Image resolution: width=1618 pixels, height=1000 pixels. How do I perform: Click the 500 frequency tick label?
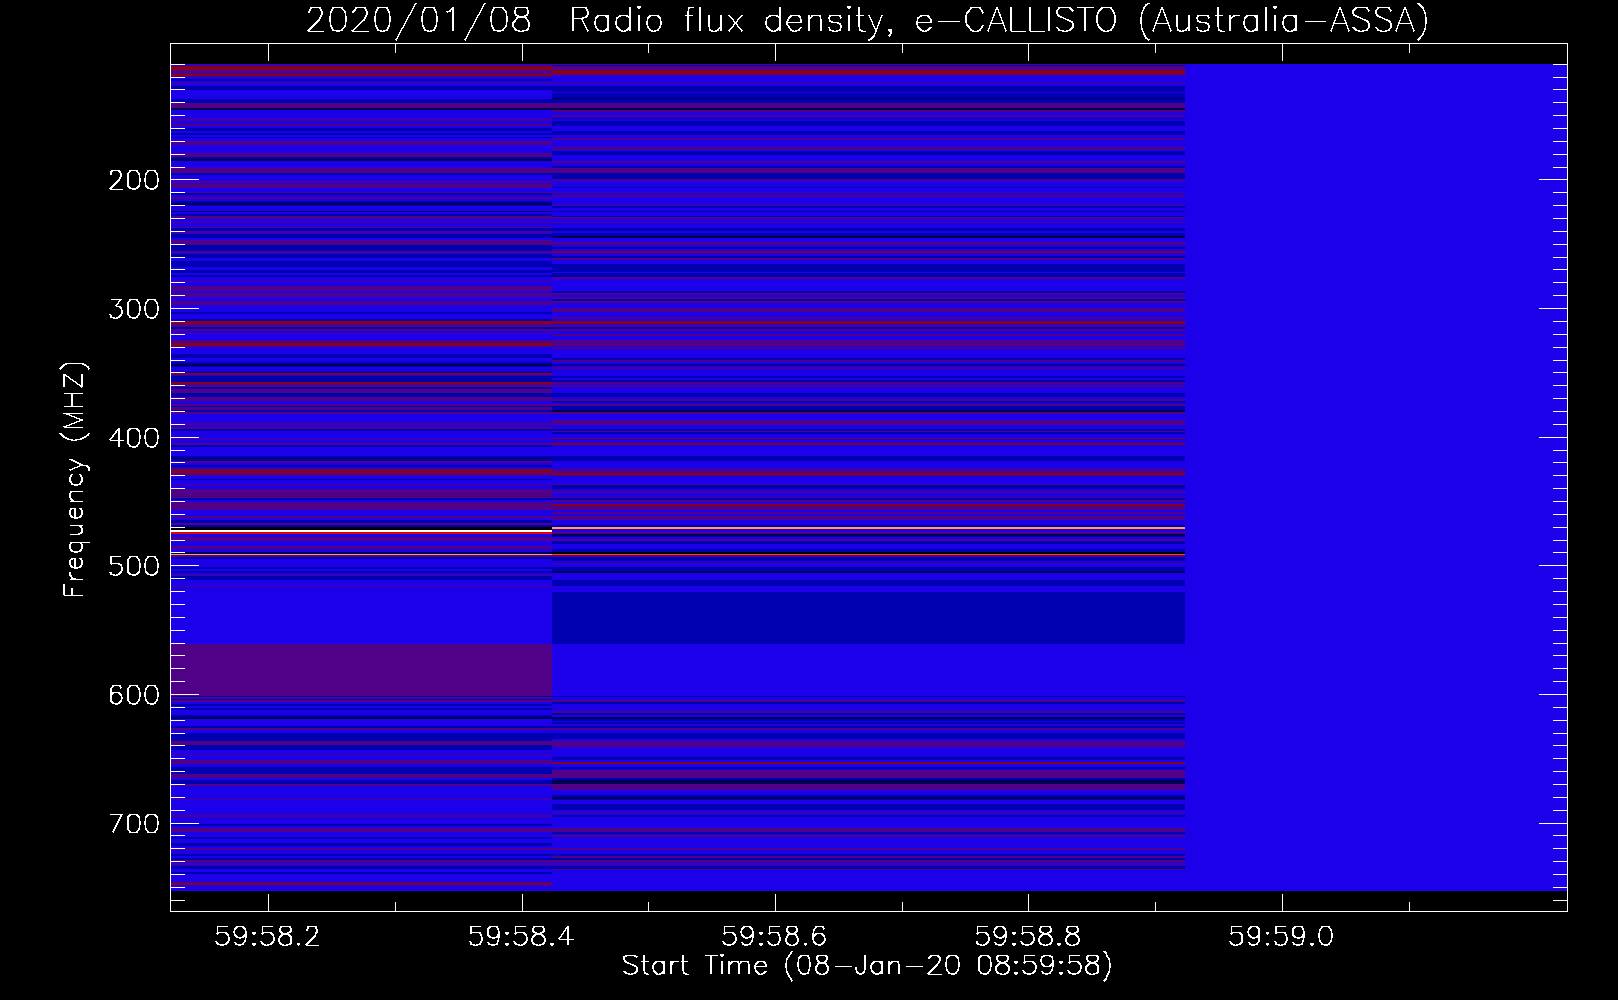click(134, 566)
